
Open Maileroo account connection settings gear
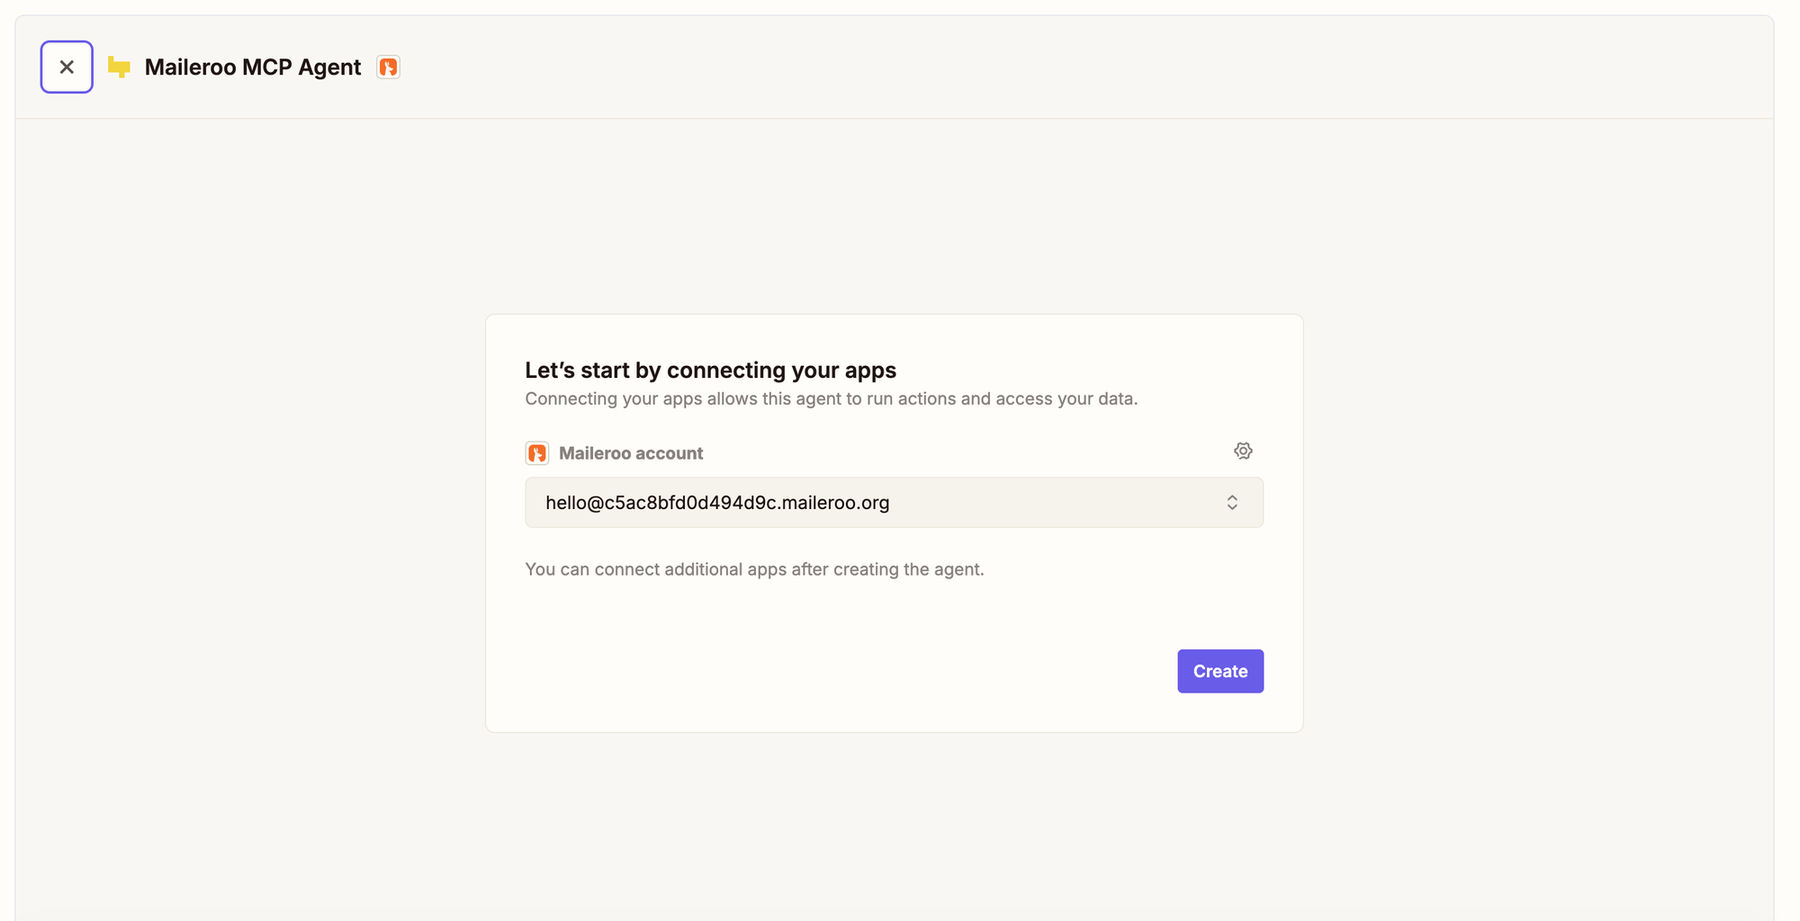tap(1243, 451)
